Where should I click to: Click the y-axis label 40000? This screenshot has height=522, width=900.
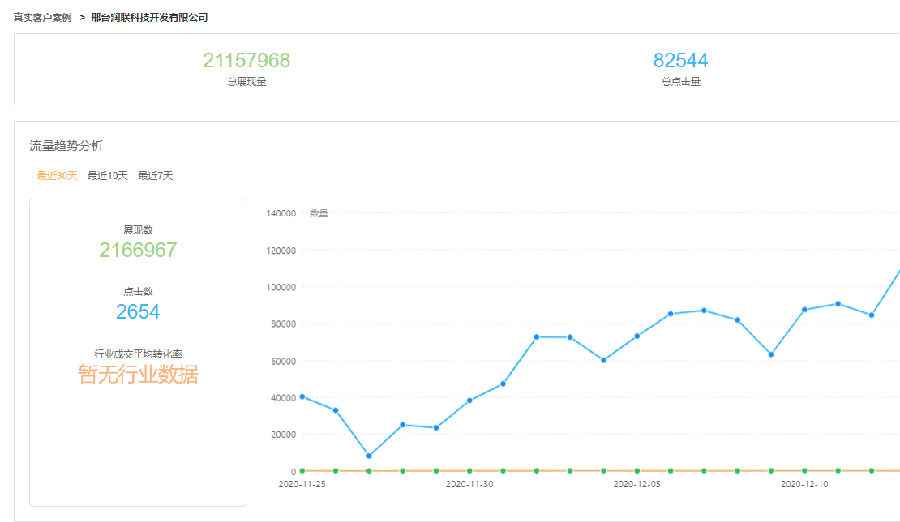[x=284, y=397]
